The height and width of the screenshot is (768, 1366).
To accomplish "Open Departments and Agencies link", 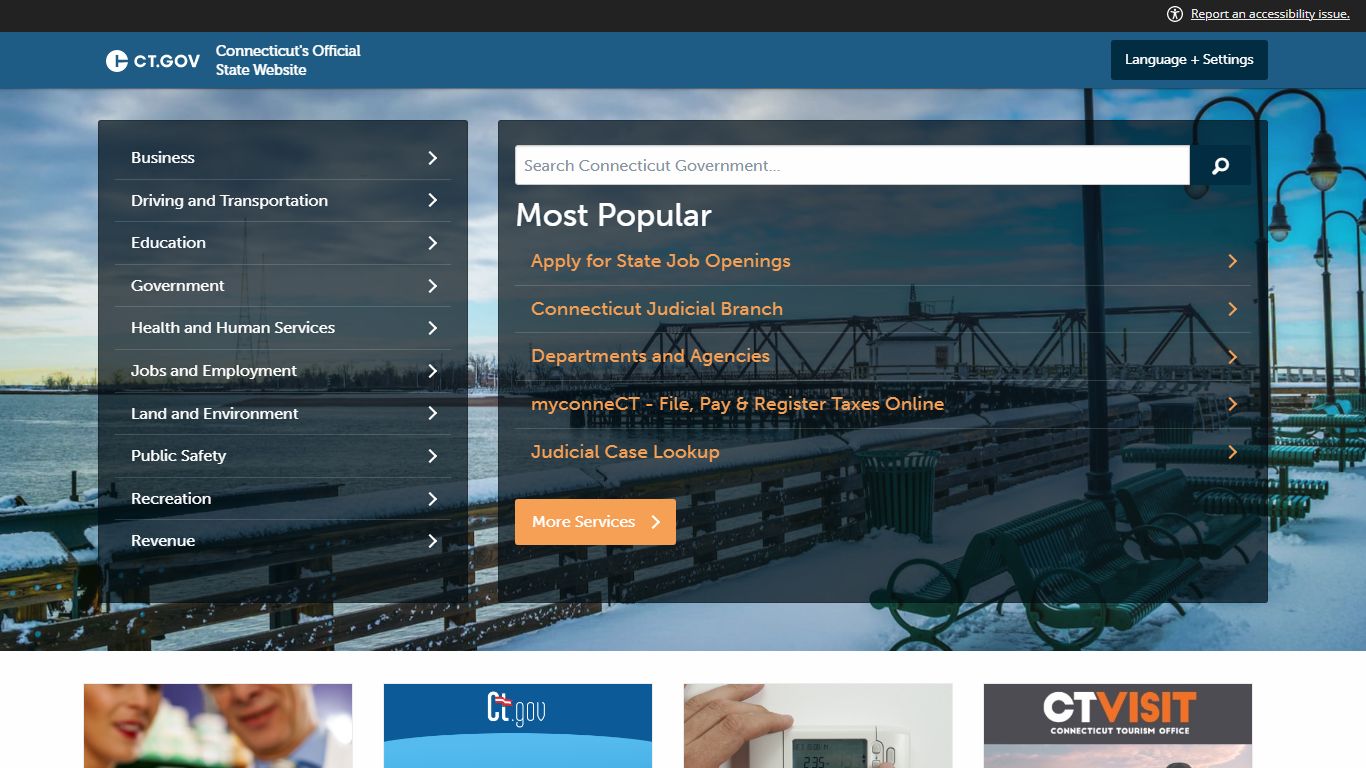I will (650, 356).
